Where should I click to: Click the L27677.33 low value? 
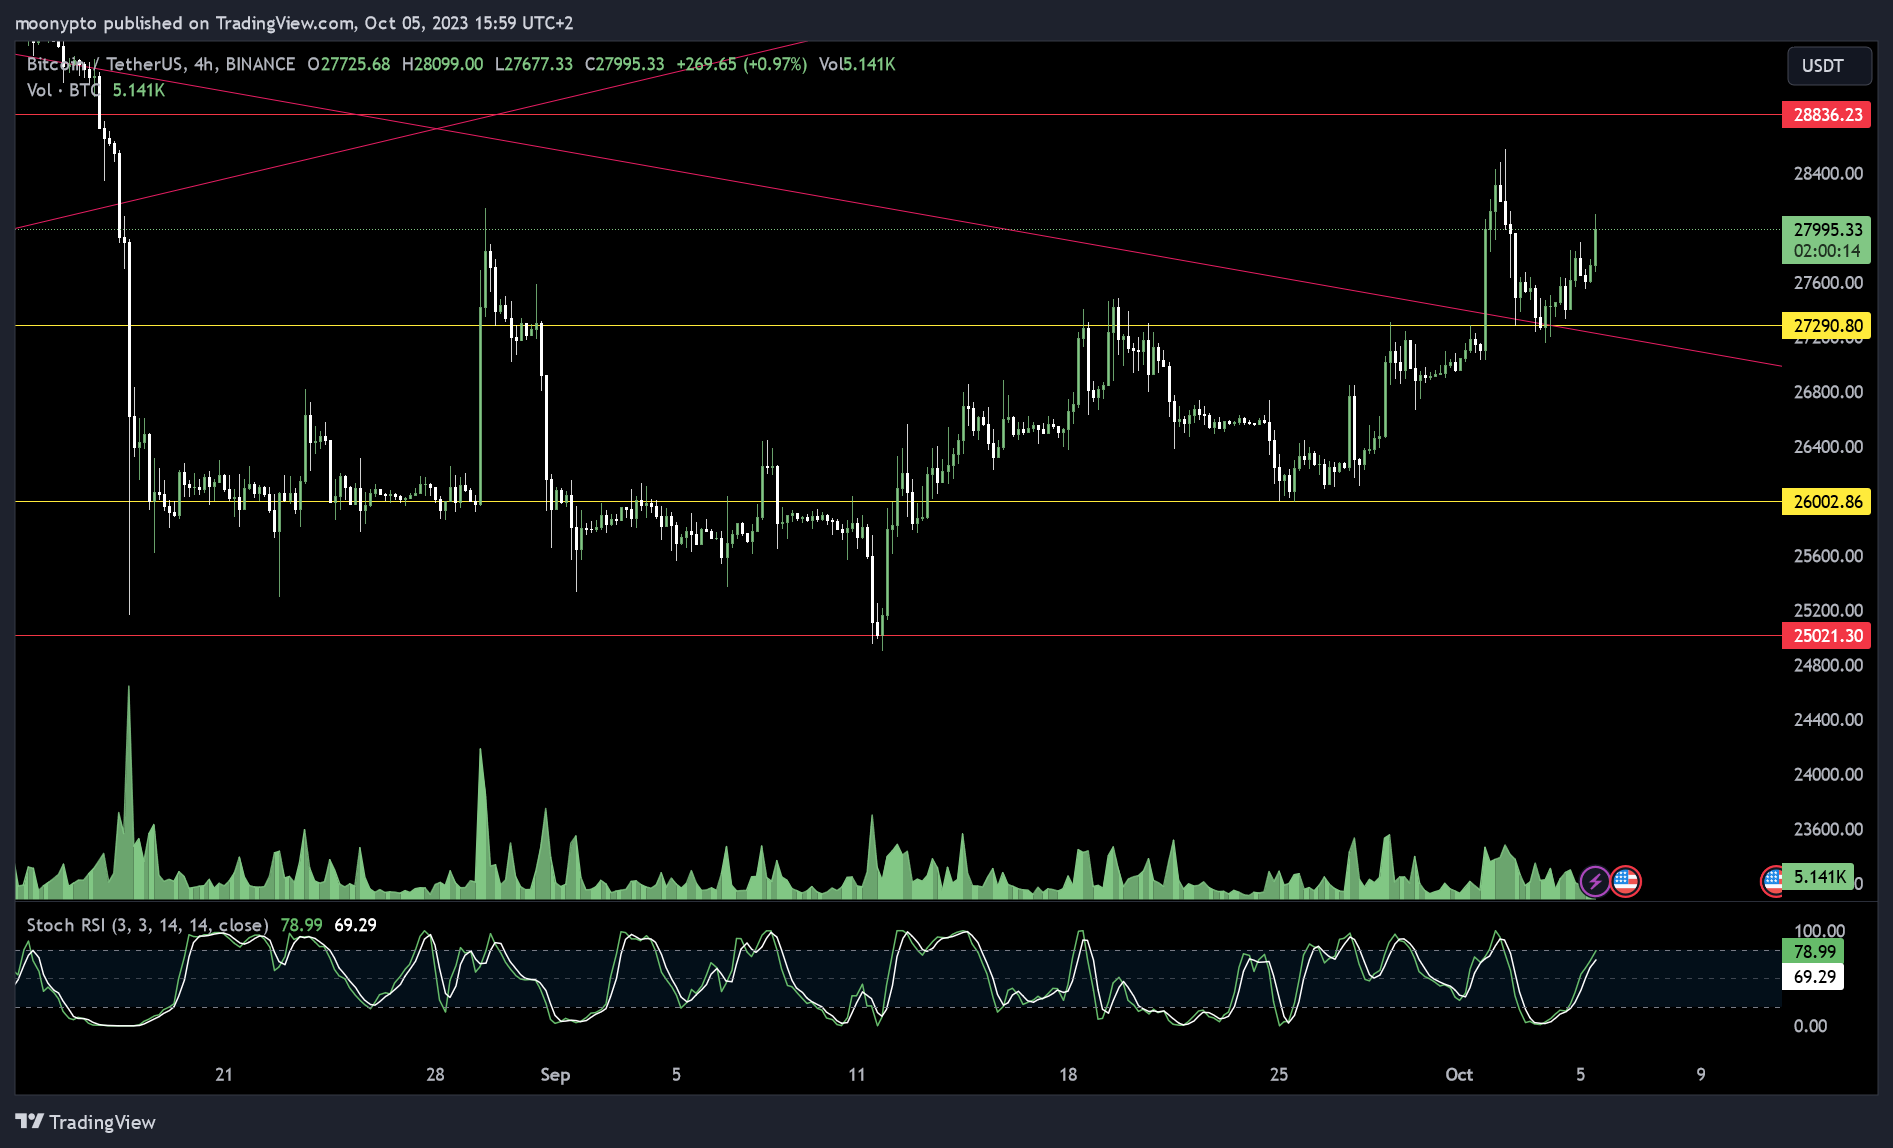click(x=534, y=64)
